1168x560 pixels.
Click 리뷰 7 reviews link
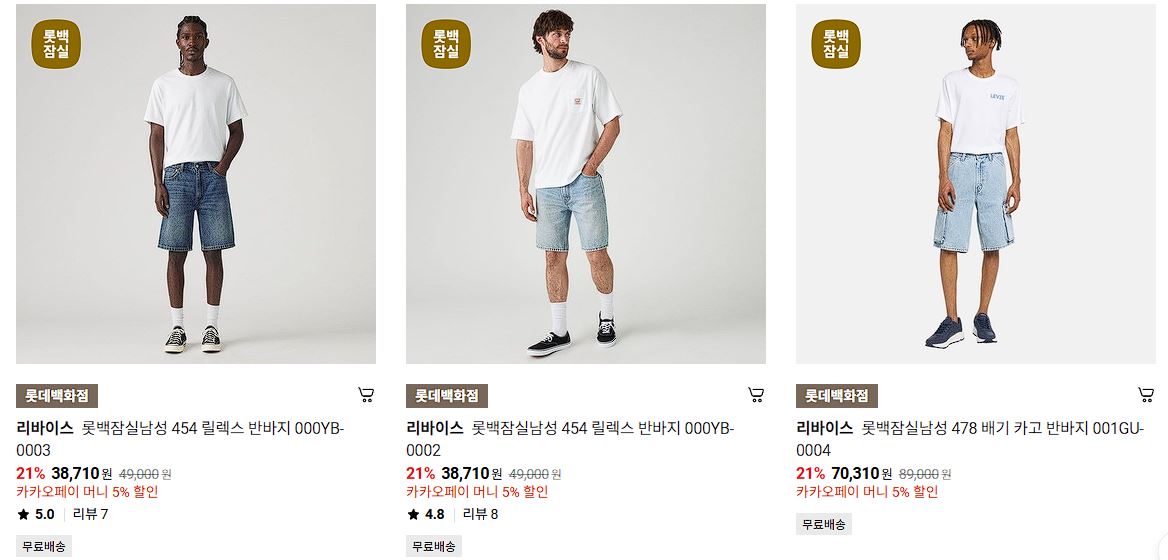90,514
